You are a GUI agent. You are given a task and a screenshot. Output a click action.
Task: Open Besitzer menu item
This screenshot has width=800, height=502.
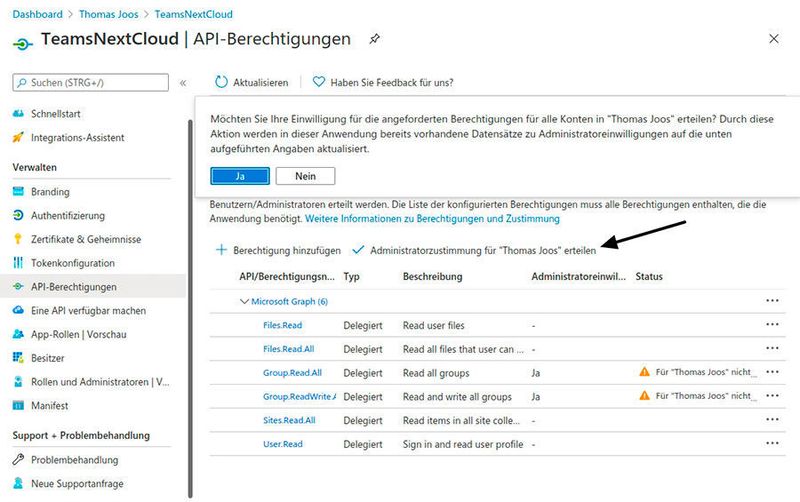pyautogui.click(x=47, y=358)
